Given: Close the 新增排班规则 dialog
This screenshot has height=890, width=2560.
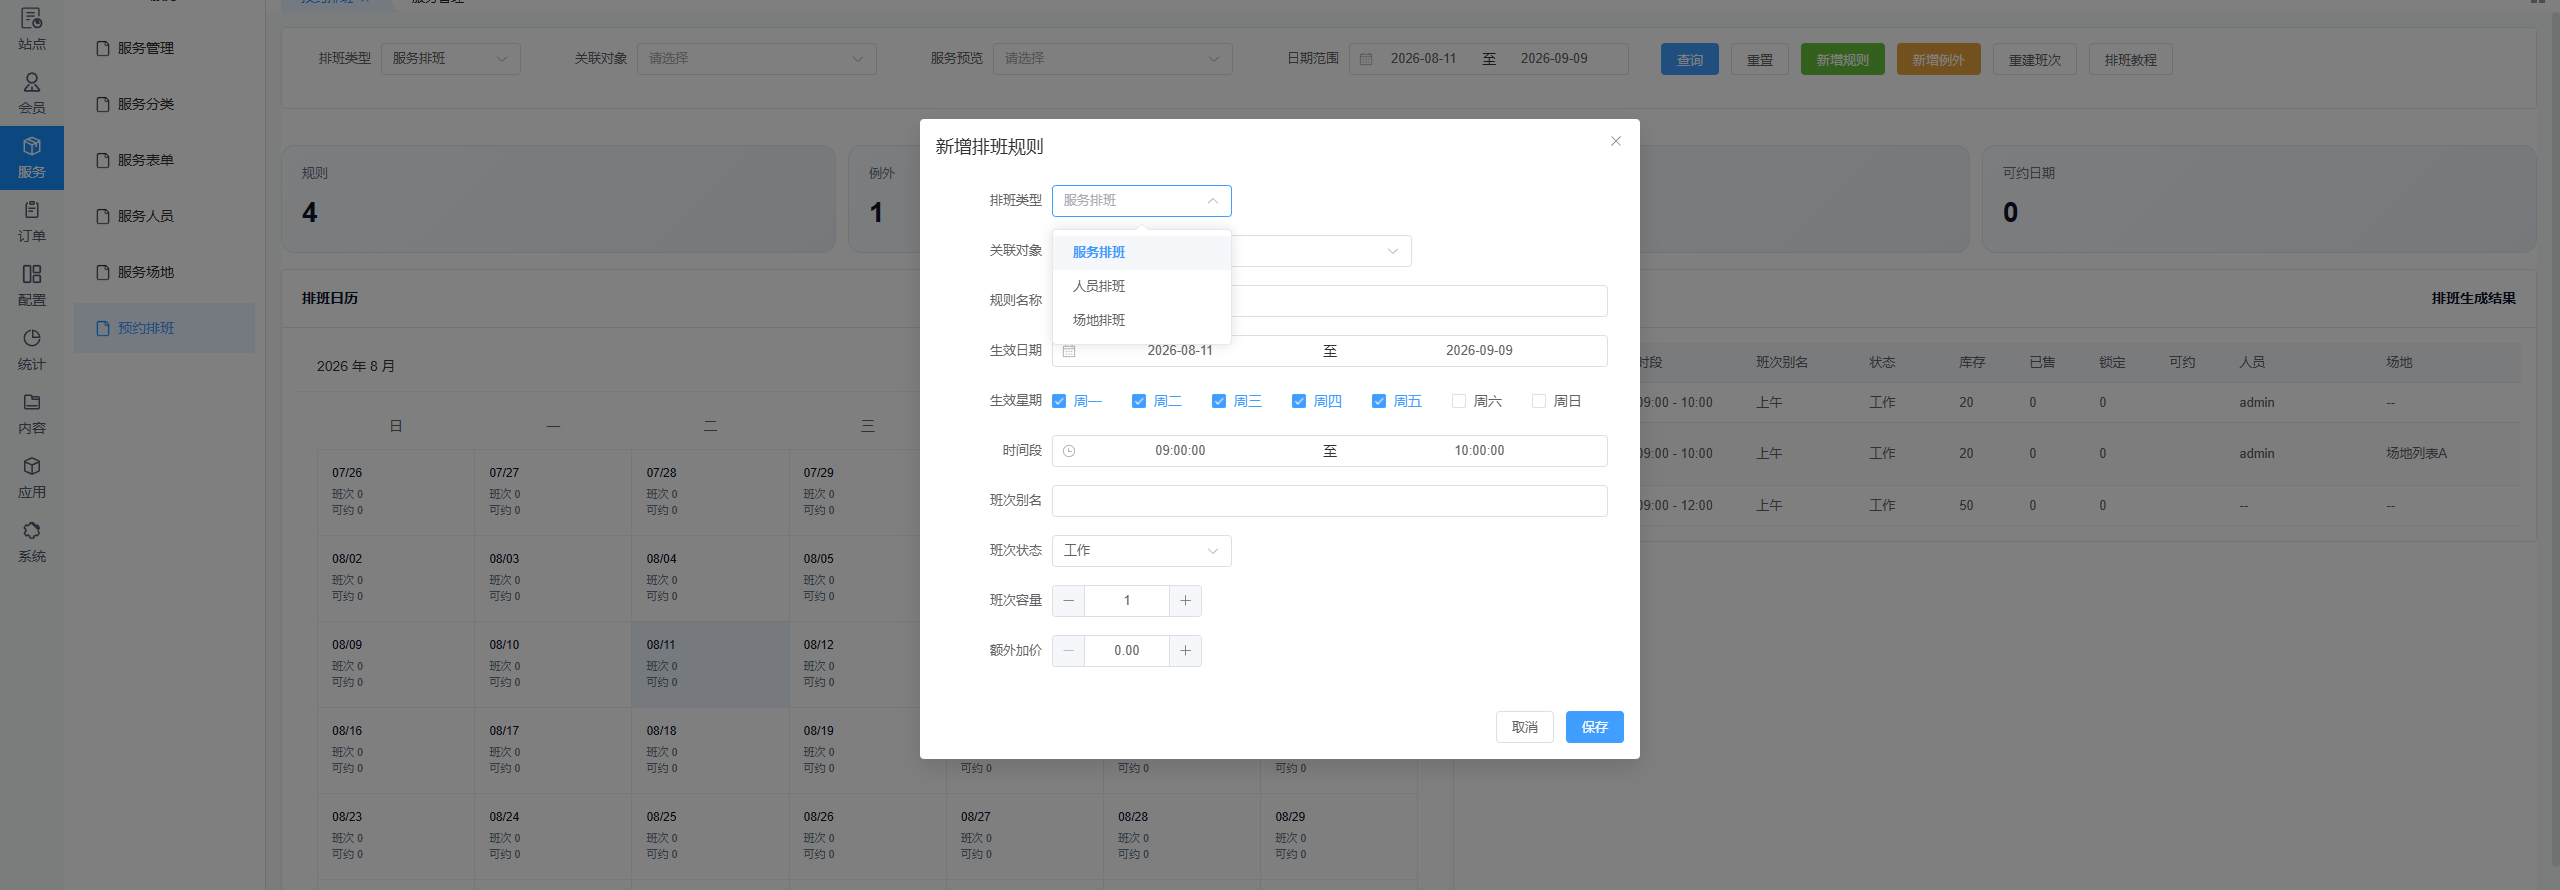Looking at the screenshot, I should coord(1616,141).
